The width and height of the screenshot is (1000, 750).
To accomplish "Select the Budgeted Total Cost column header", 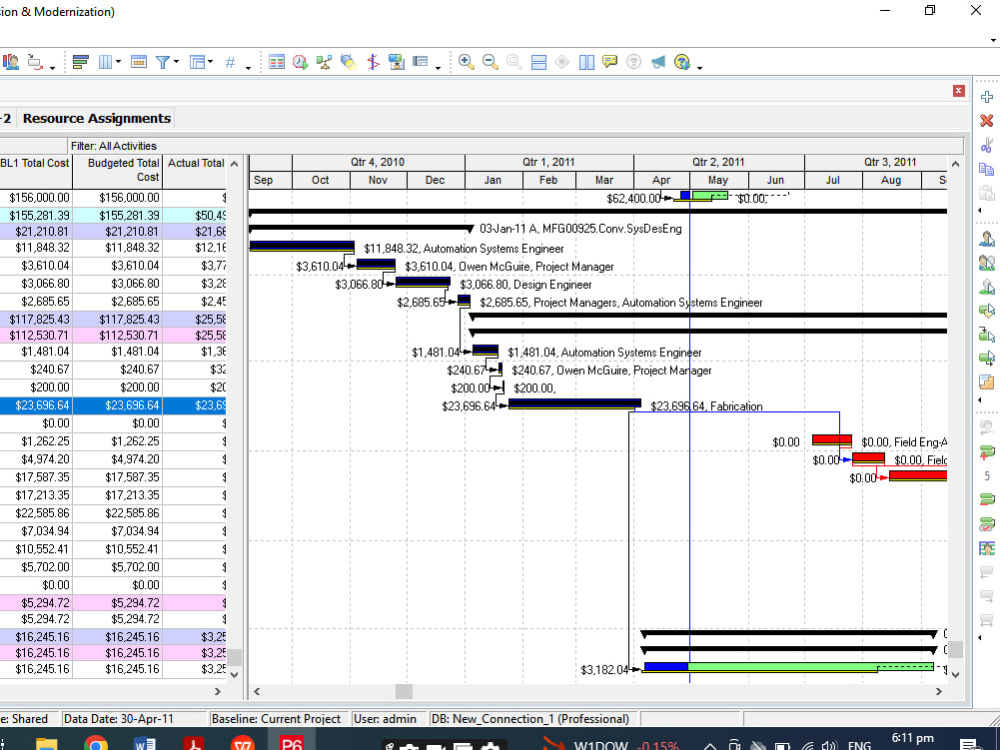I will tap(117, 171).
